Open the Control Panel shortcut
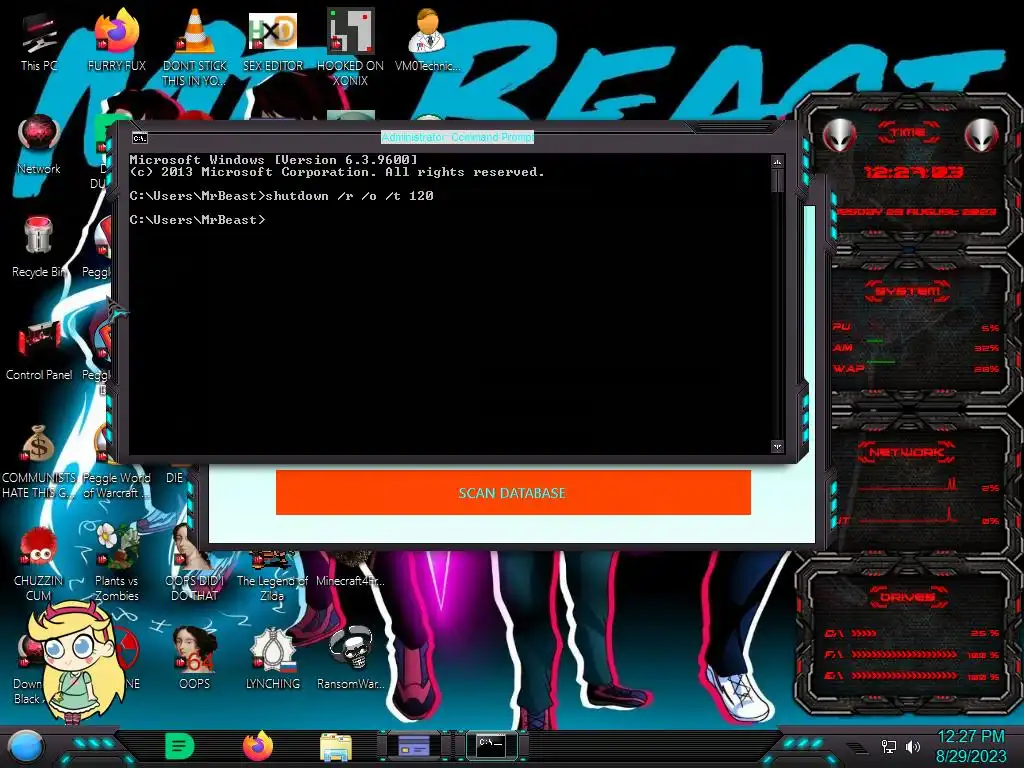The height and width of the screenshot is (768, 1024). point(39,350)
